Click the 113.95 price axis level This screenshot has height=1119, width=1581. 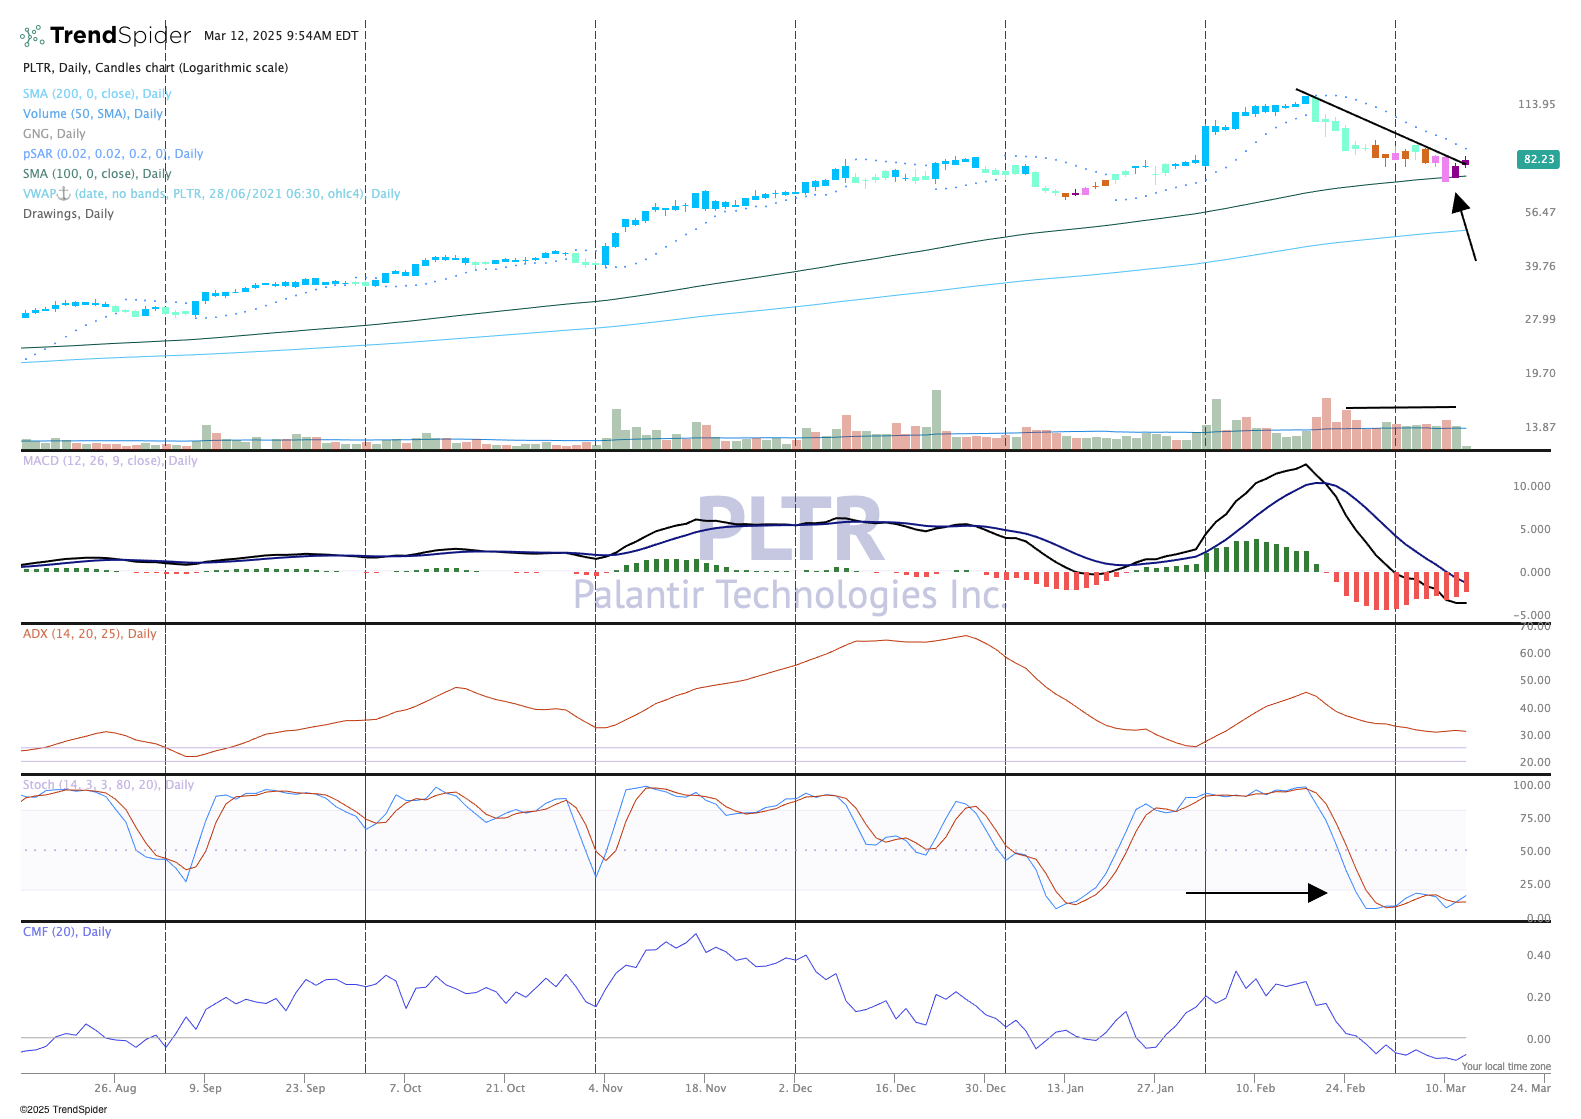pyautogui.click(x=1535, y=104)
